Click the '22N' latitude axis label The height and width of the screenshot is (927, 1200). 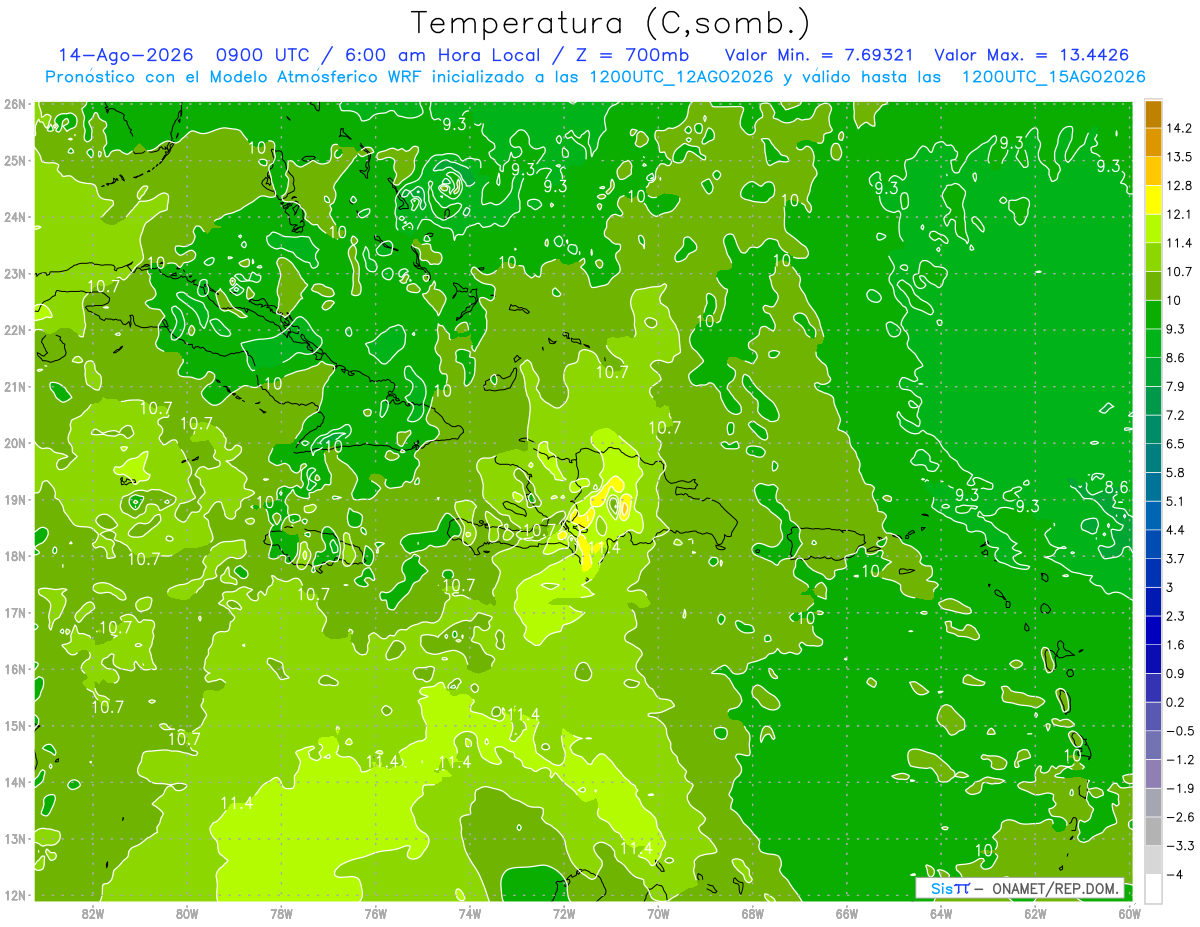[15, 329]
